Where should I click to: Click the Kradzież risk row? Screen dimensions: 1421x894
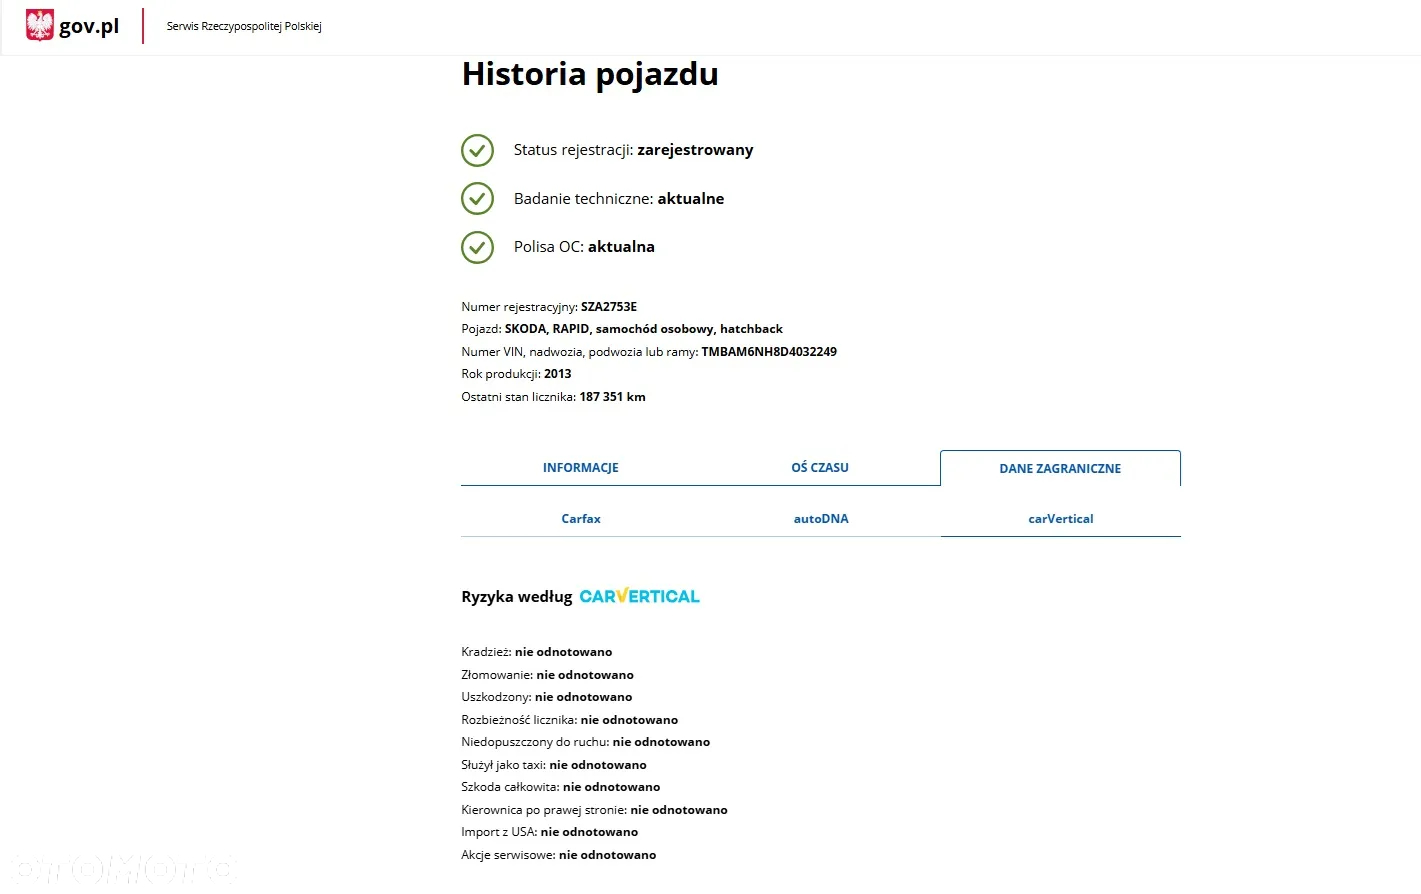(x=537, y=652)
